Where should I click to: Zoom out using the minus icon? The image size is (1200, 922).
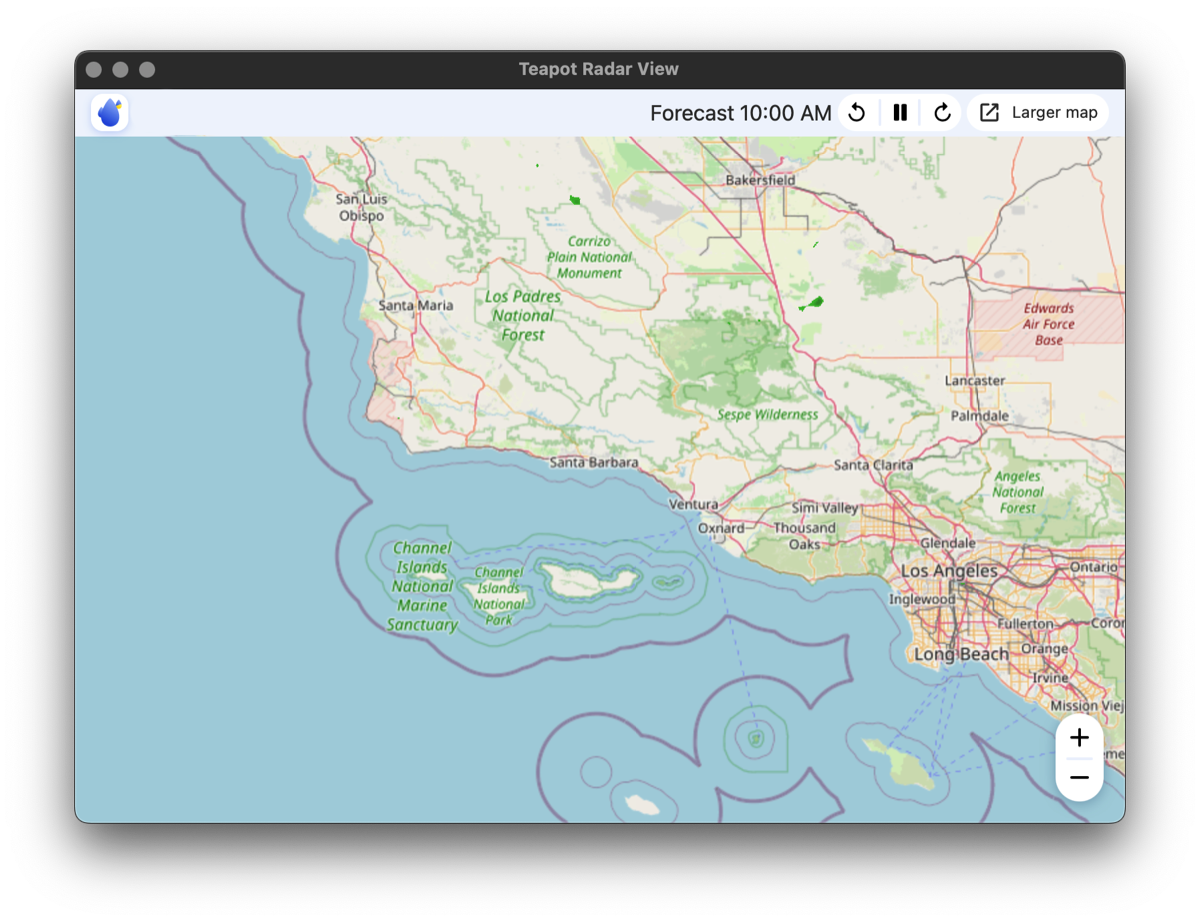tap(1079, 776)
